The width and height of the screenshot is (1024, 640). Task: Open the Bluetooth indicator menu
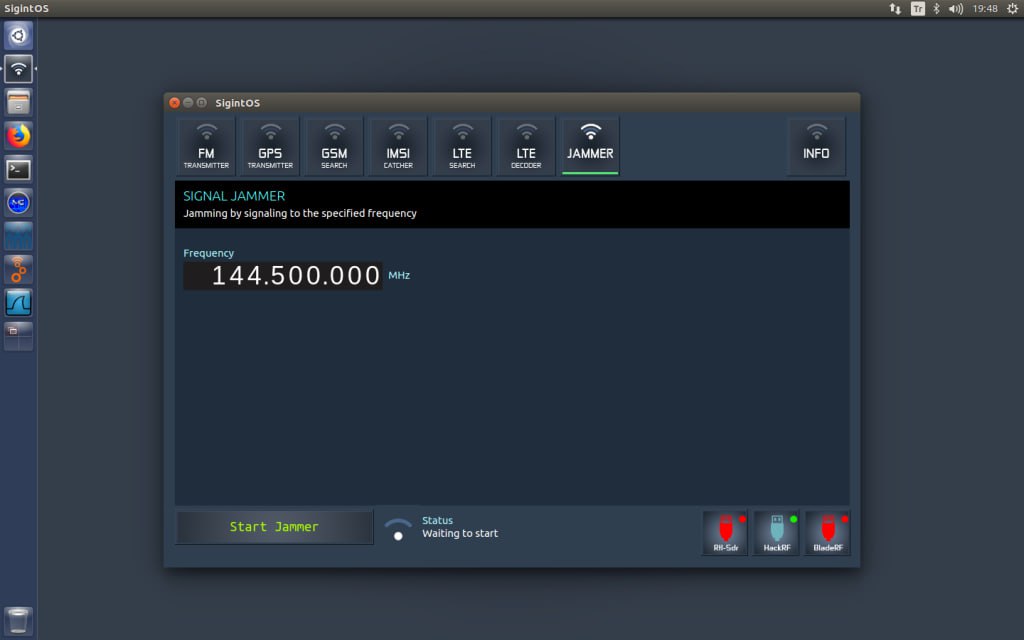point(936,8)
